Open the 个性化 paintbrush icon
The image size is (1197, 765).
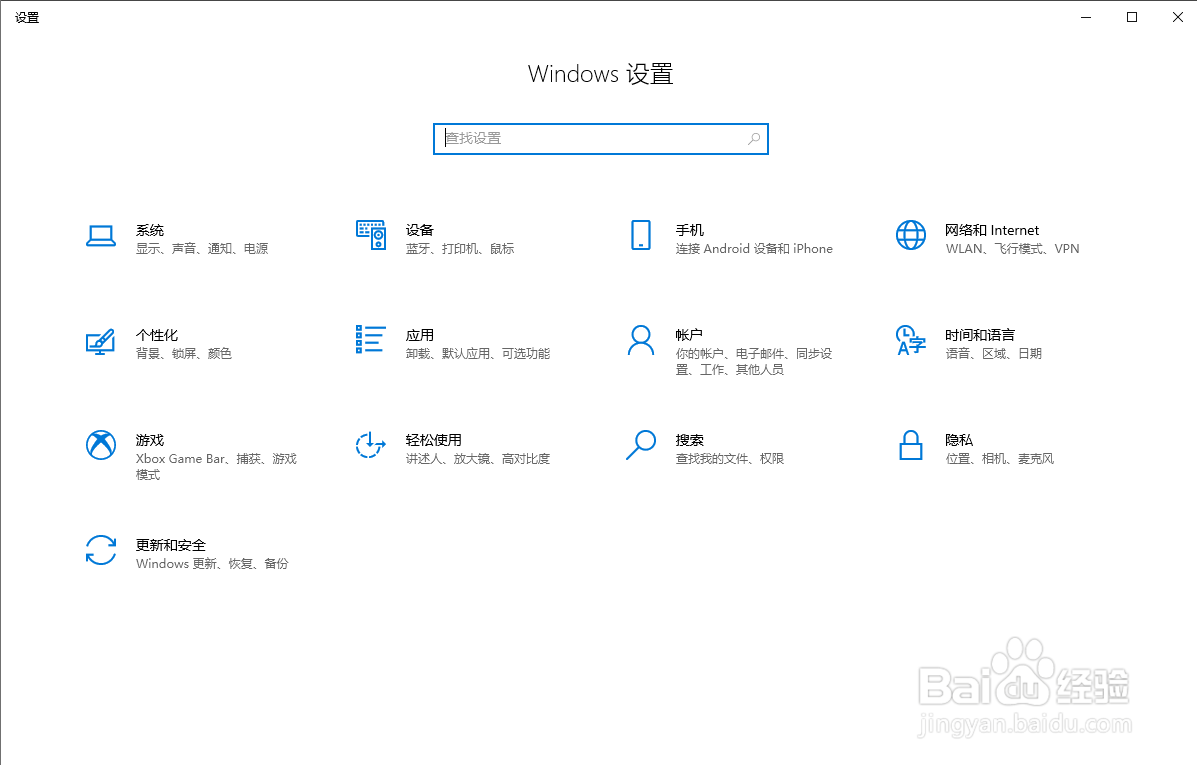click(101, 341)
